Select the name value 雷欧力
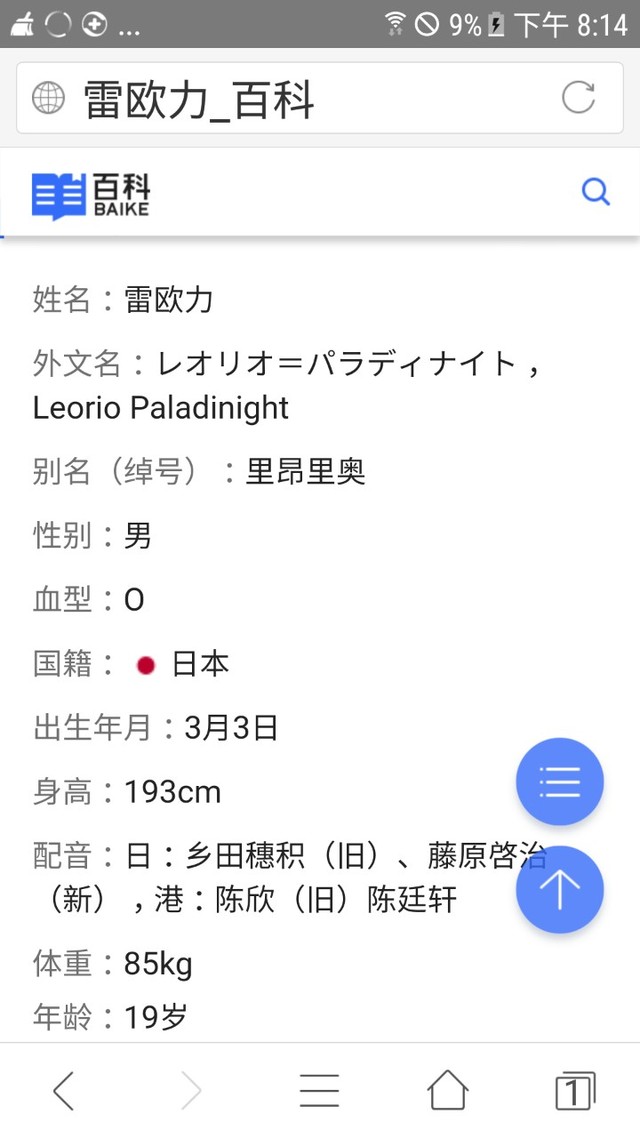 168,299
